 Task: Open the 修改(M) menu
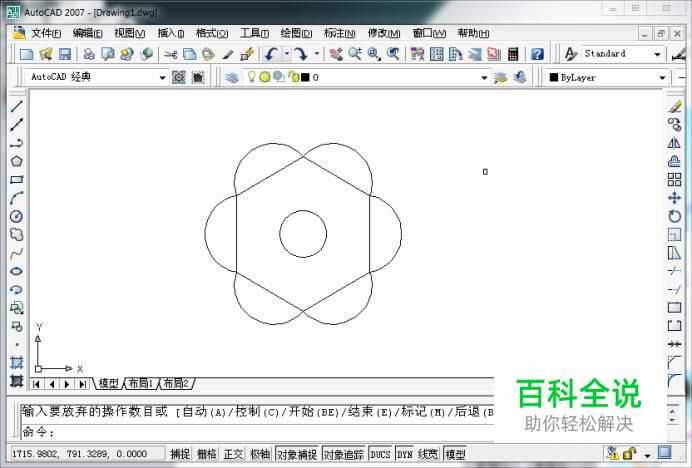[384, 33]
